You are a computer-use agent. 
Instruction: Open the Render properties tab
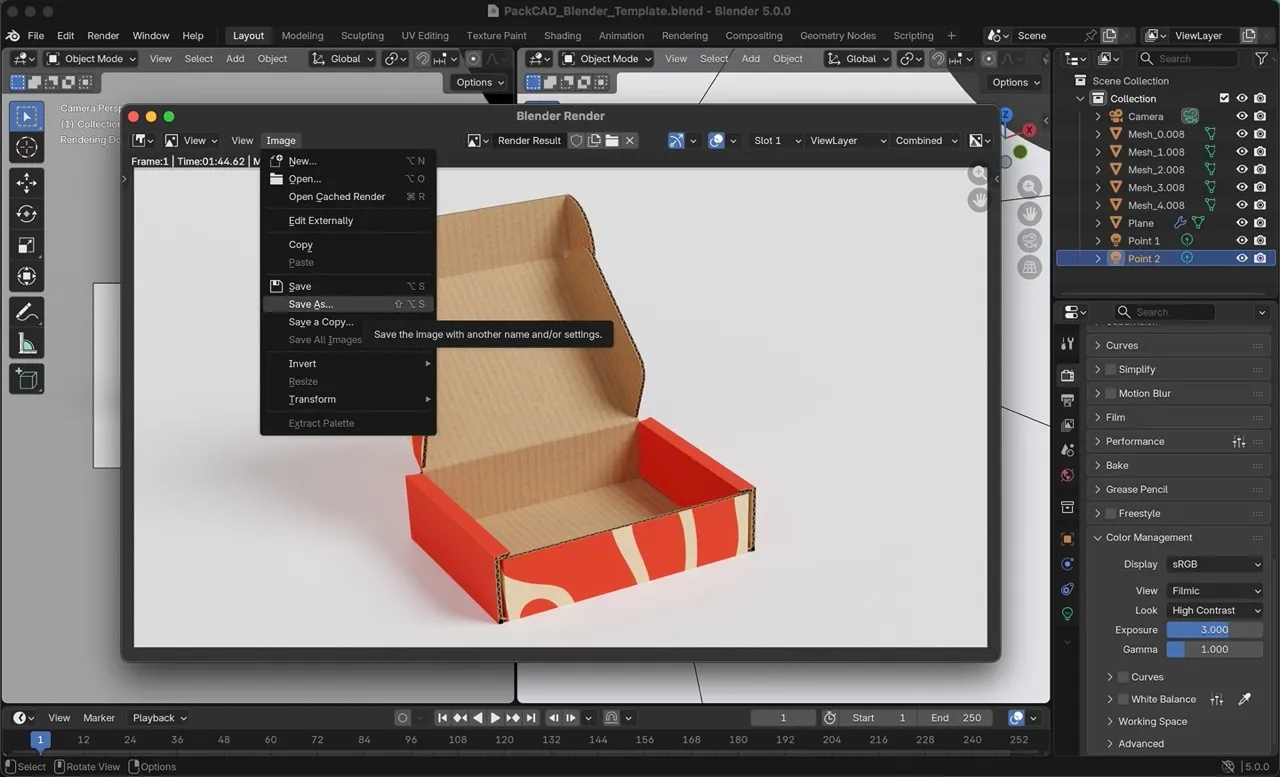pos(1066,375)
